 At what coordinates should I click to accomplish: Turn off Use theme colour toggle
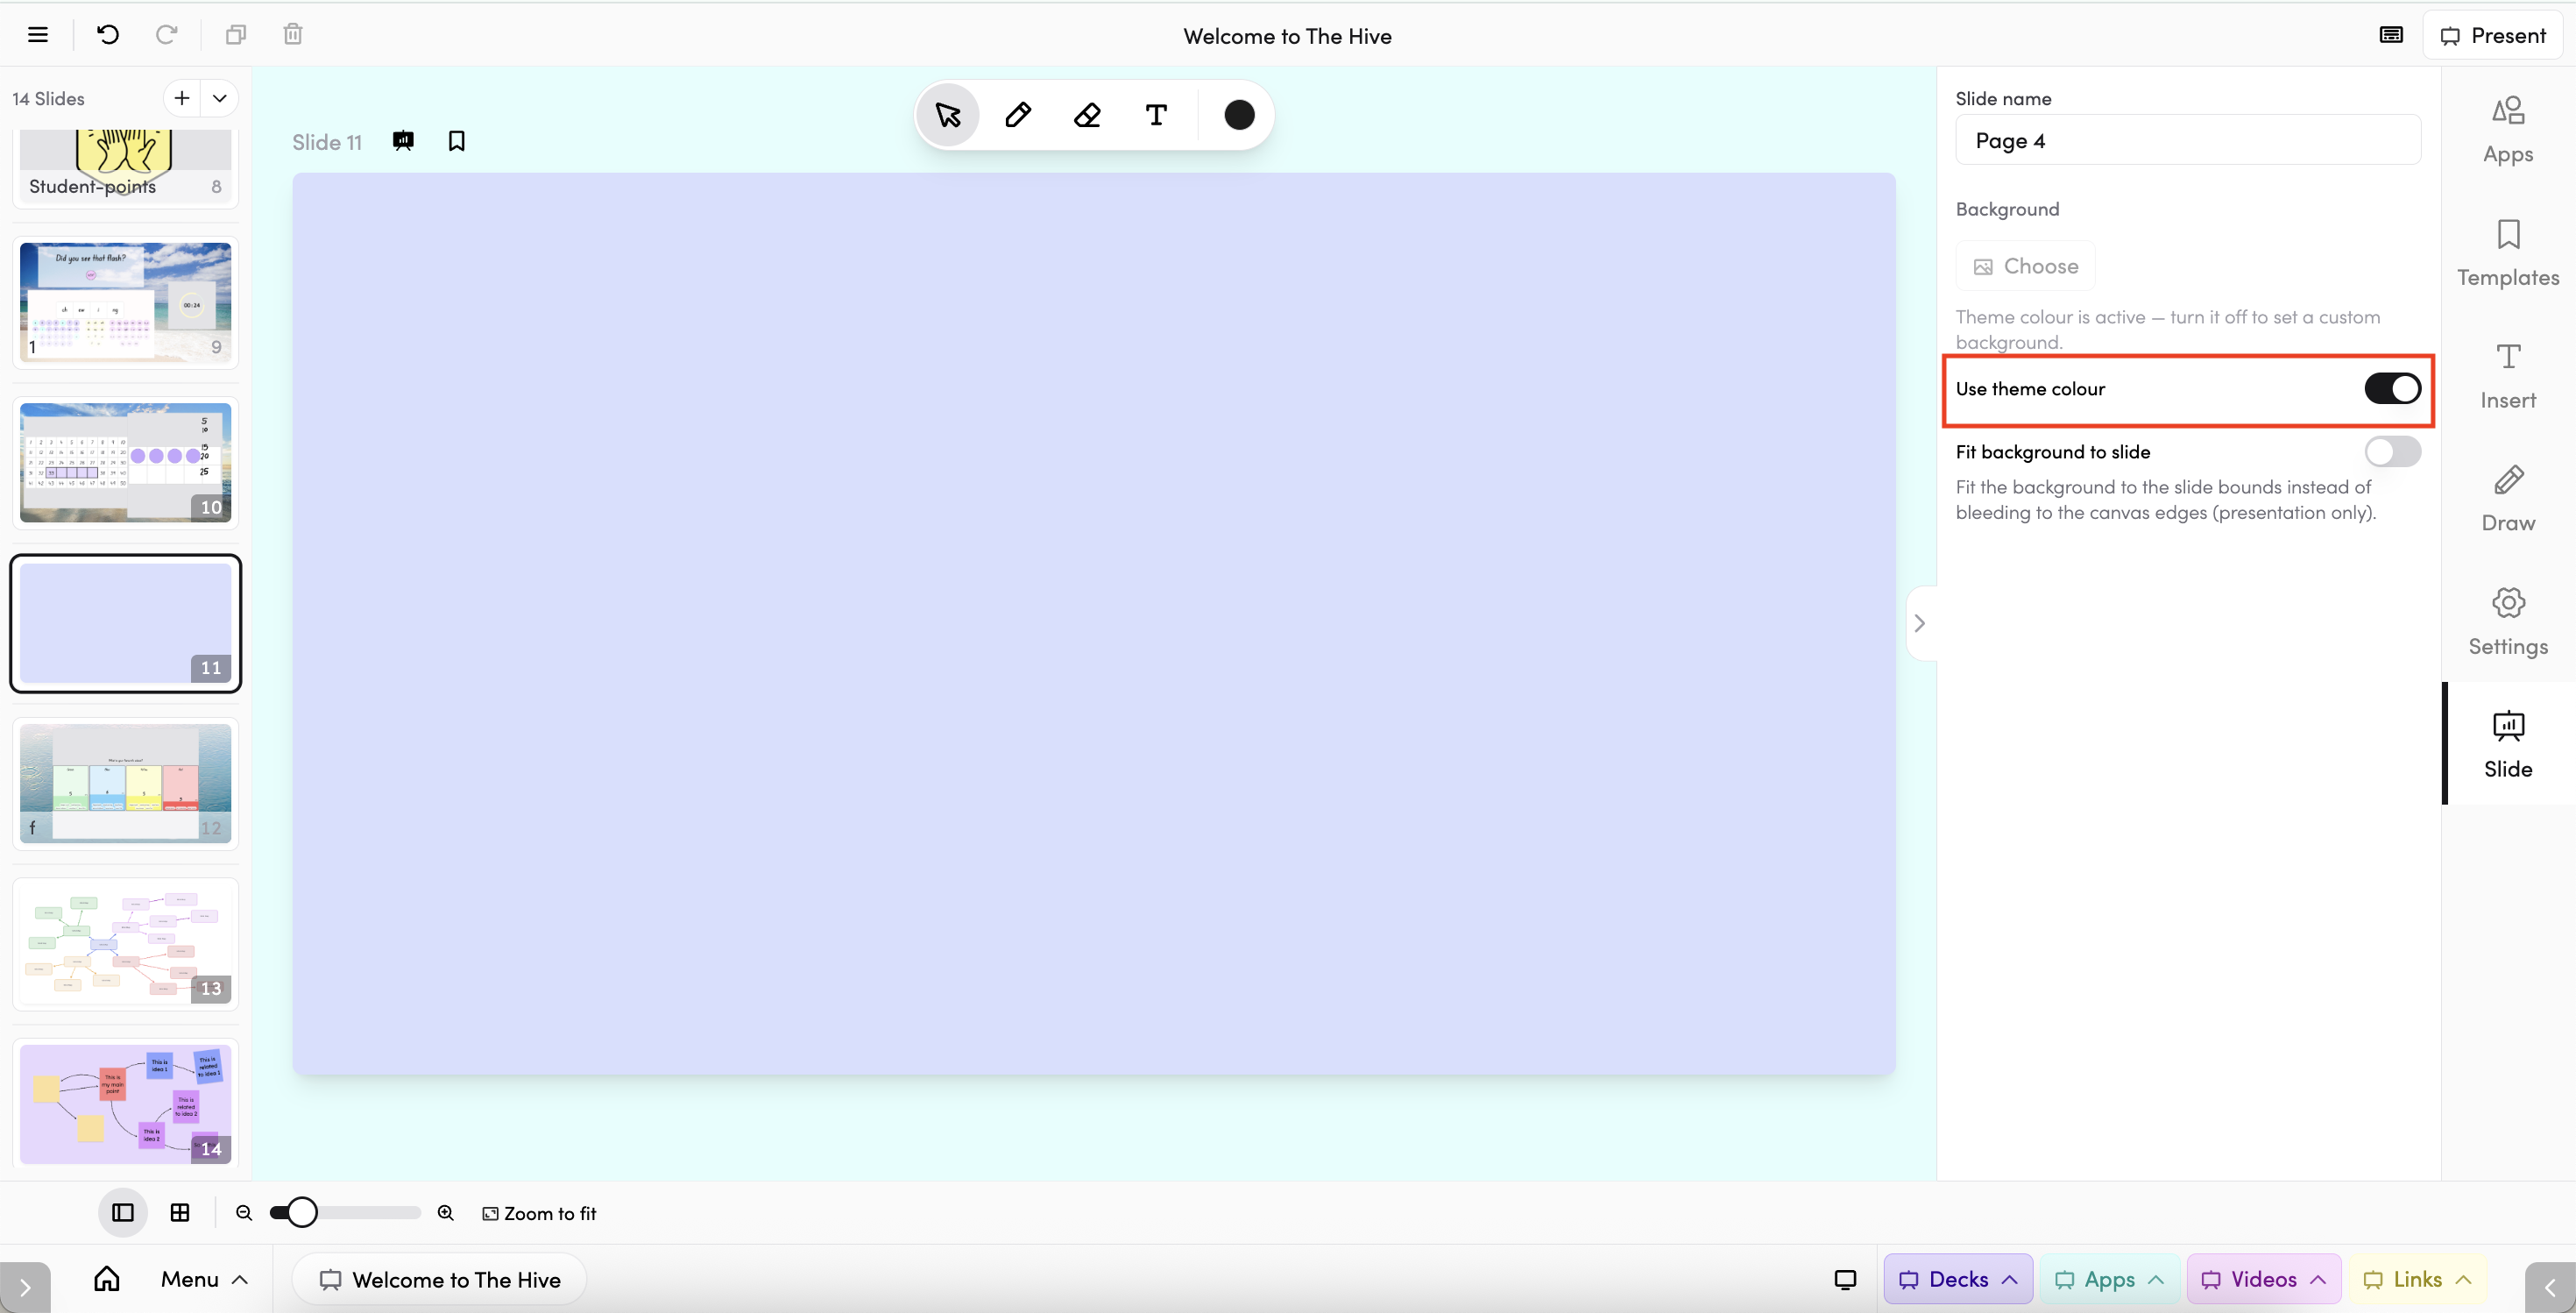pyautogui.click(x=2392, y=388)
